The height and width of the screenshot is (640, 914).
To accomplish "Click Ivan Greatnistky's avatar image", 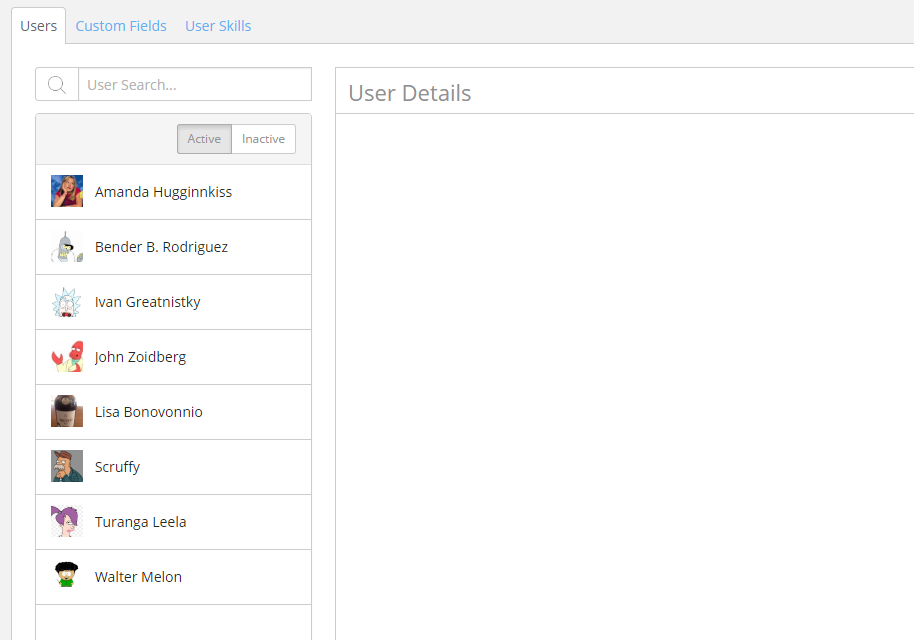I will 66,301.
